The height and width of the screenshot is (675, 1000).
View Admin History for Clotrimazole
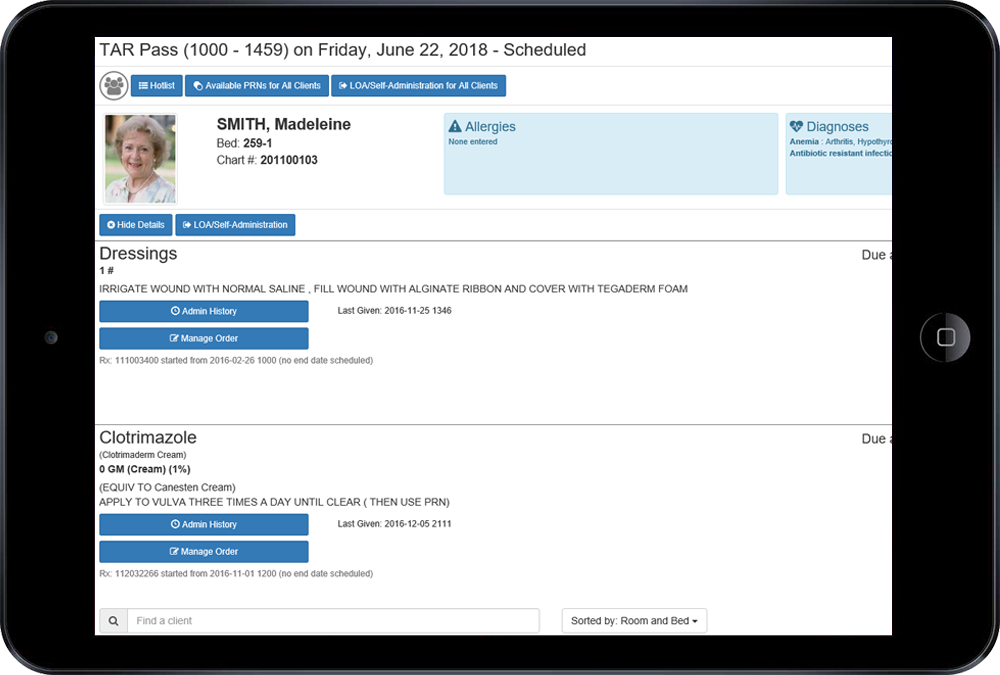pyautogui.click(x=204, y=524)
